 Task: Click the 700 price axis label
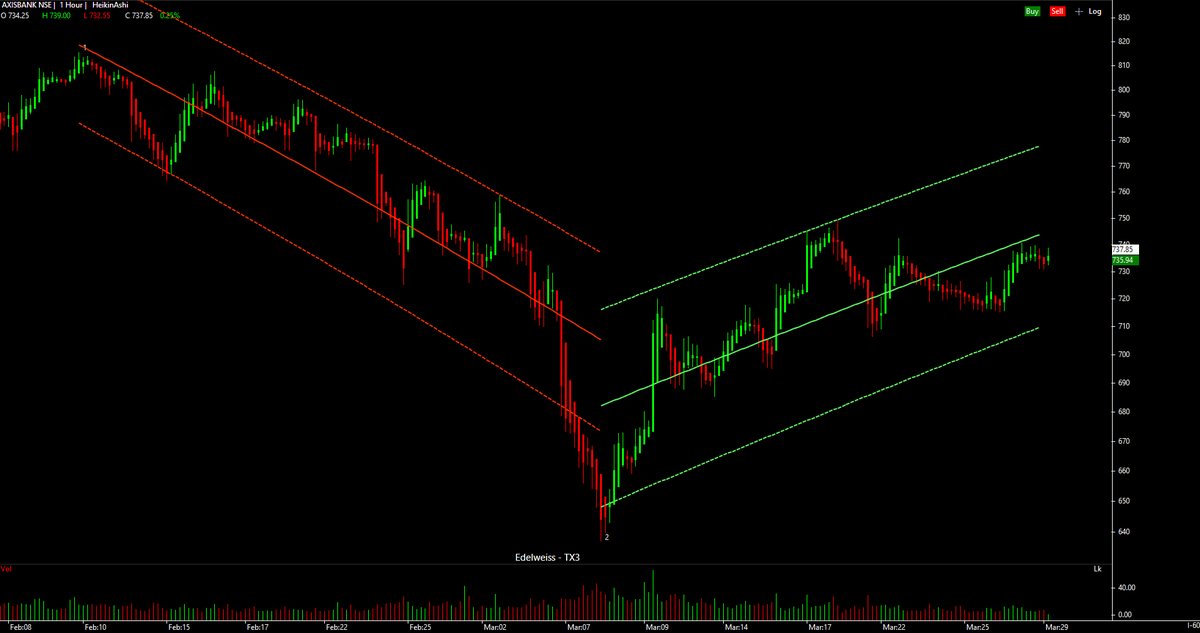(x=1123, y=354)
